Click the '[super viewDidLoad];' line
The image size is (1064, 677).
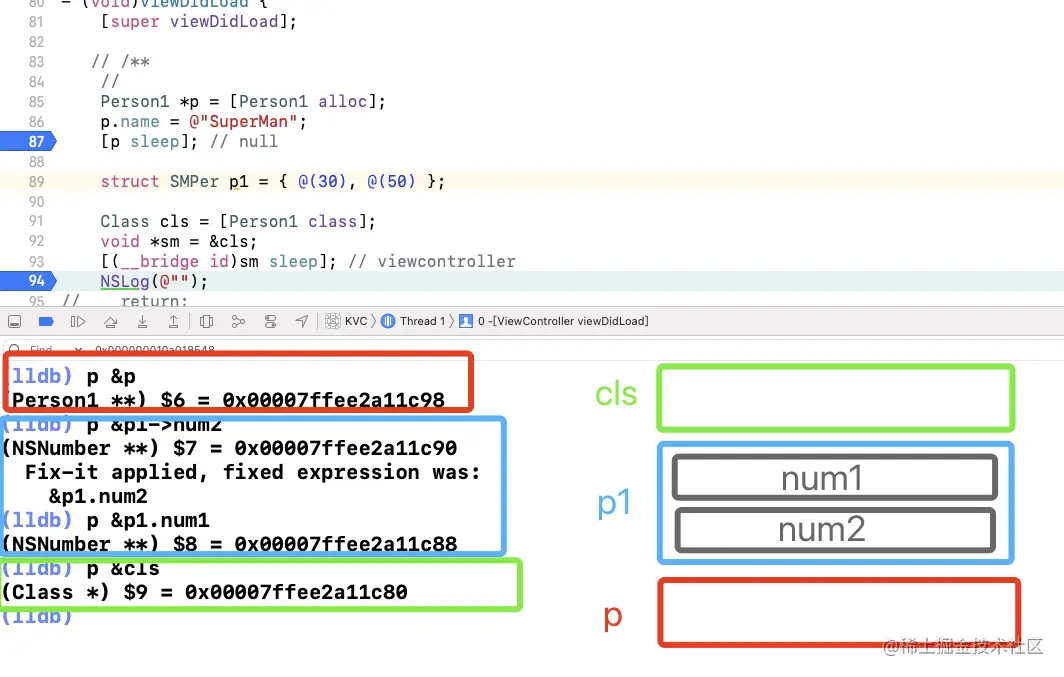pyautogui.click(x=199, y=22)
